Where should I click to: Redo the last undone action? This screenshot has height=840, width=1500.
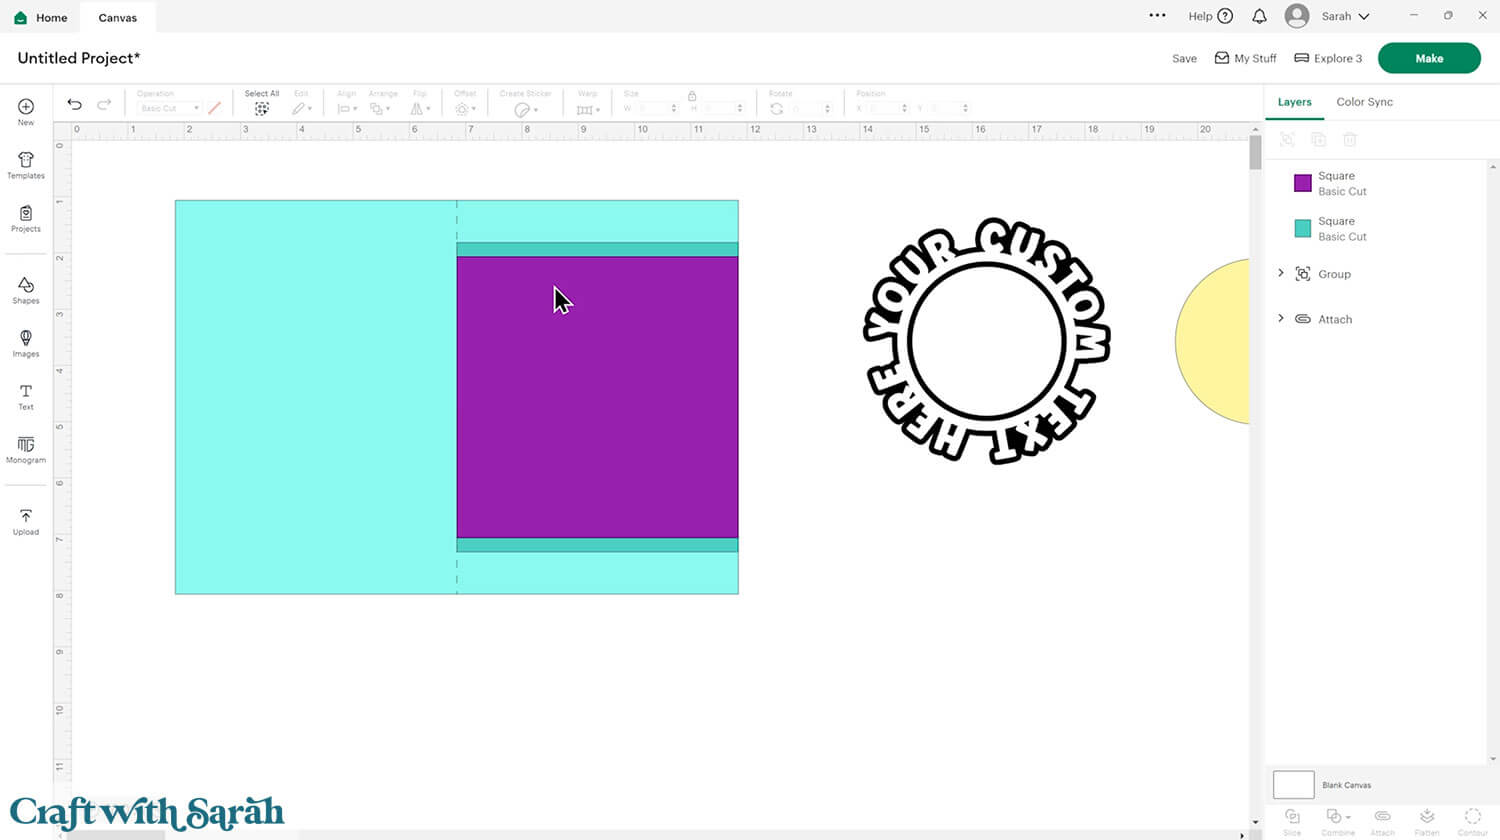104,104
